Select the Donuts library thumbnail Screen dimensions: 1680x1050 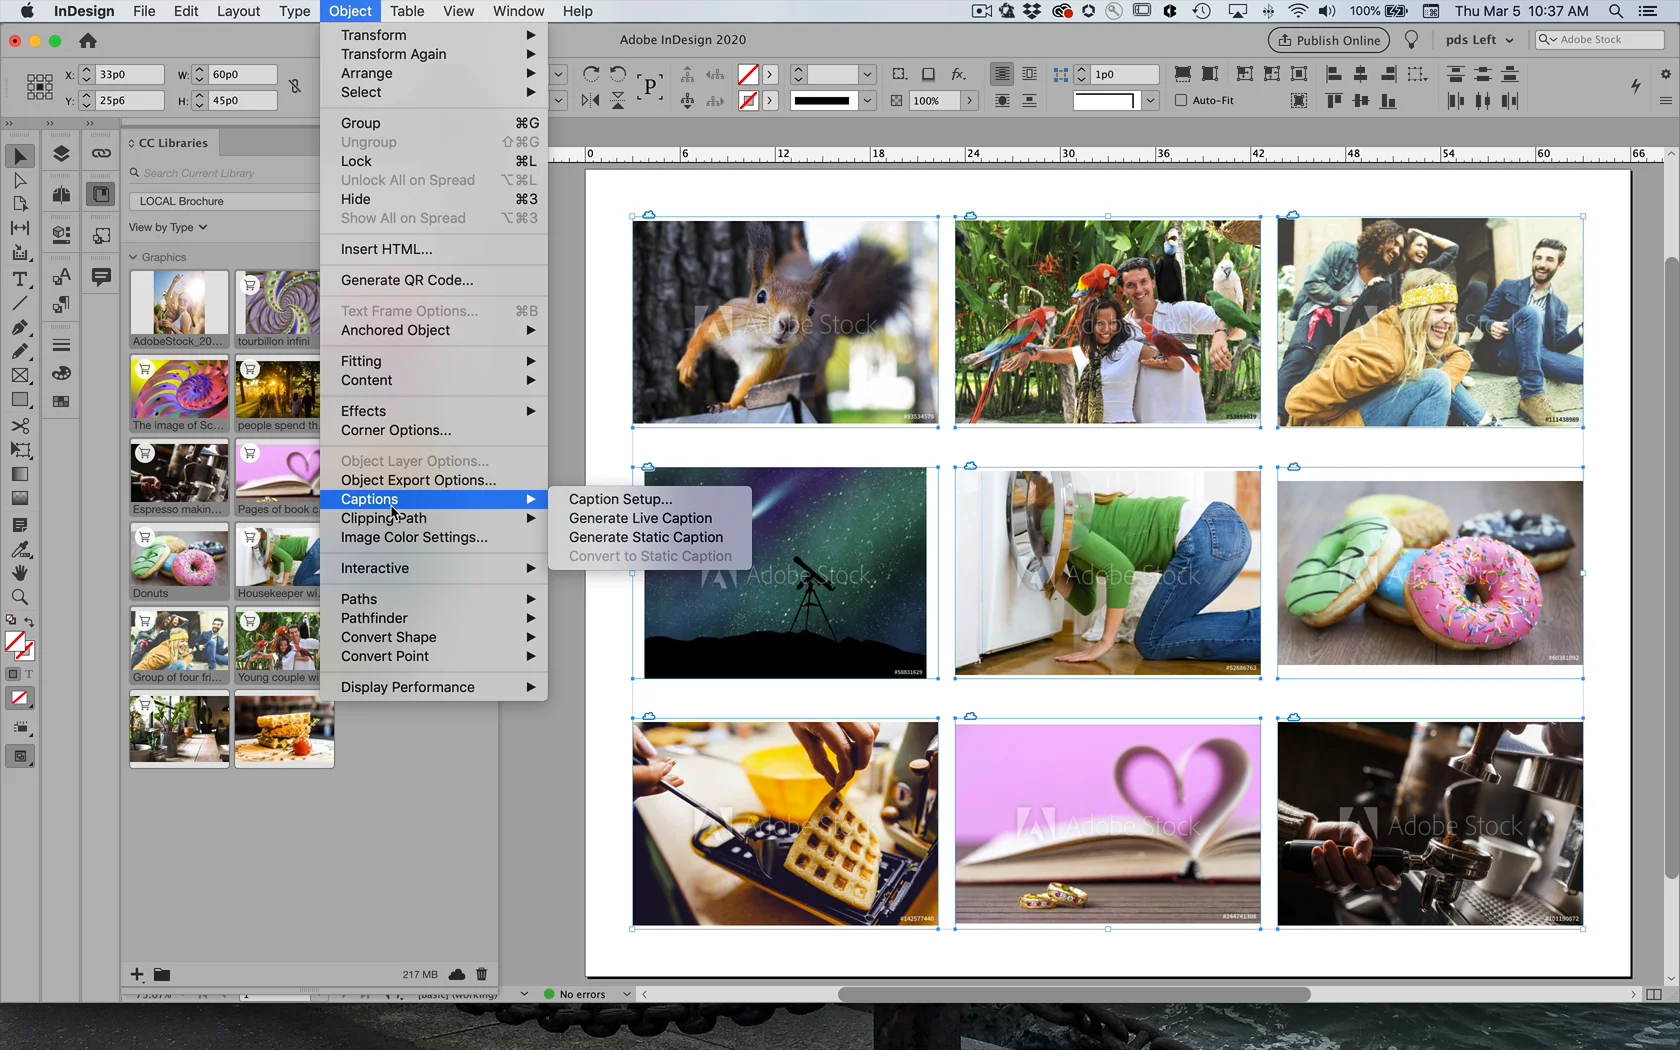pos(179,558)
